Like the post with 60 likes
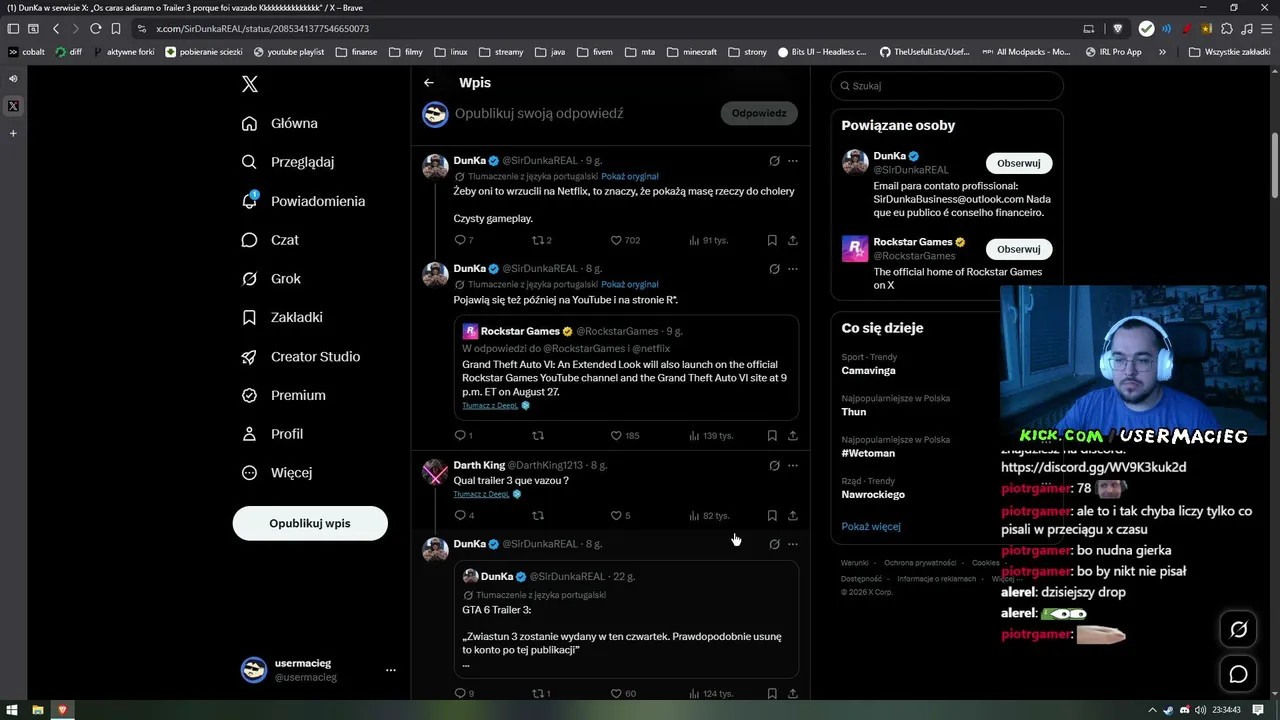This screenshot has height=720, width=1280. (623, 693)
